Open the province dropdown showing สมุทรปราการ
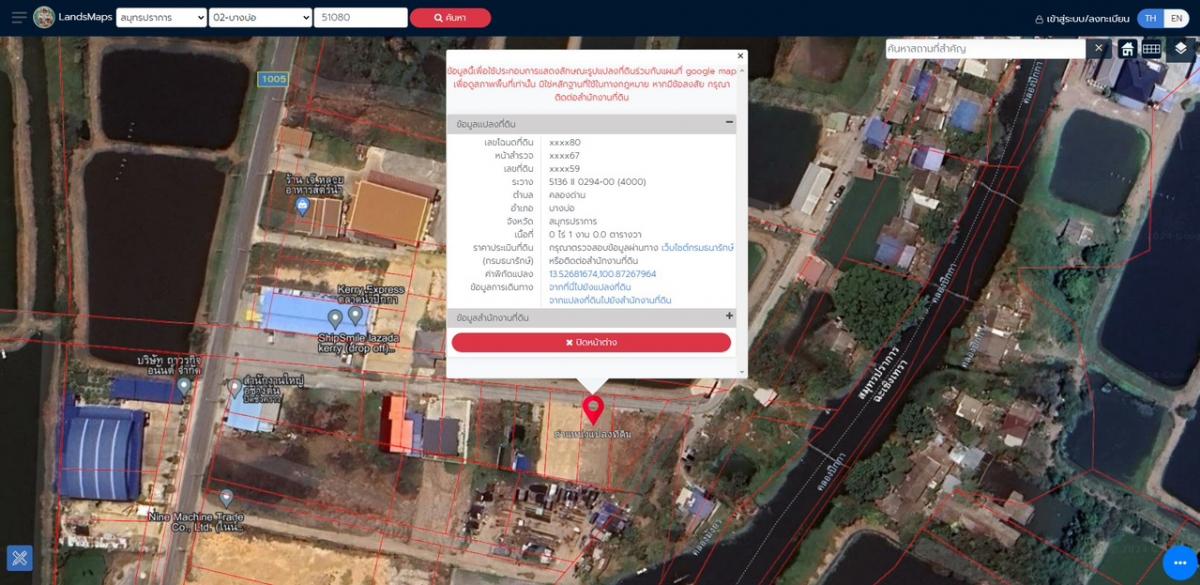 pyautogui.click(x=162, y=17)
